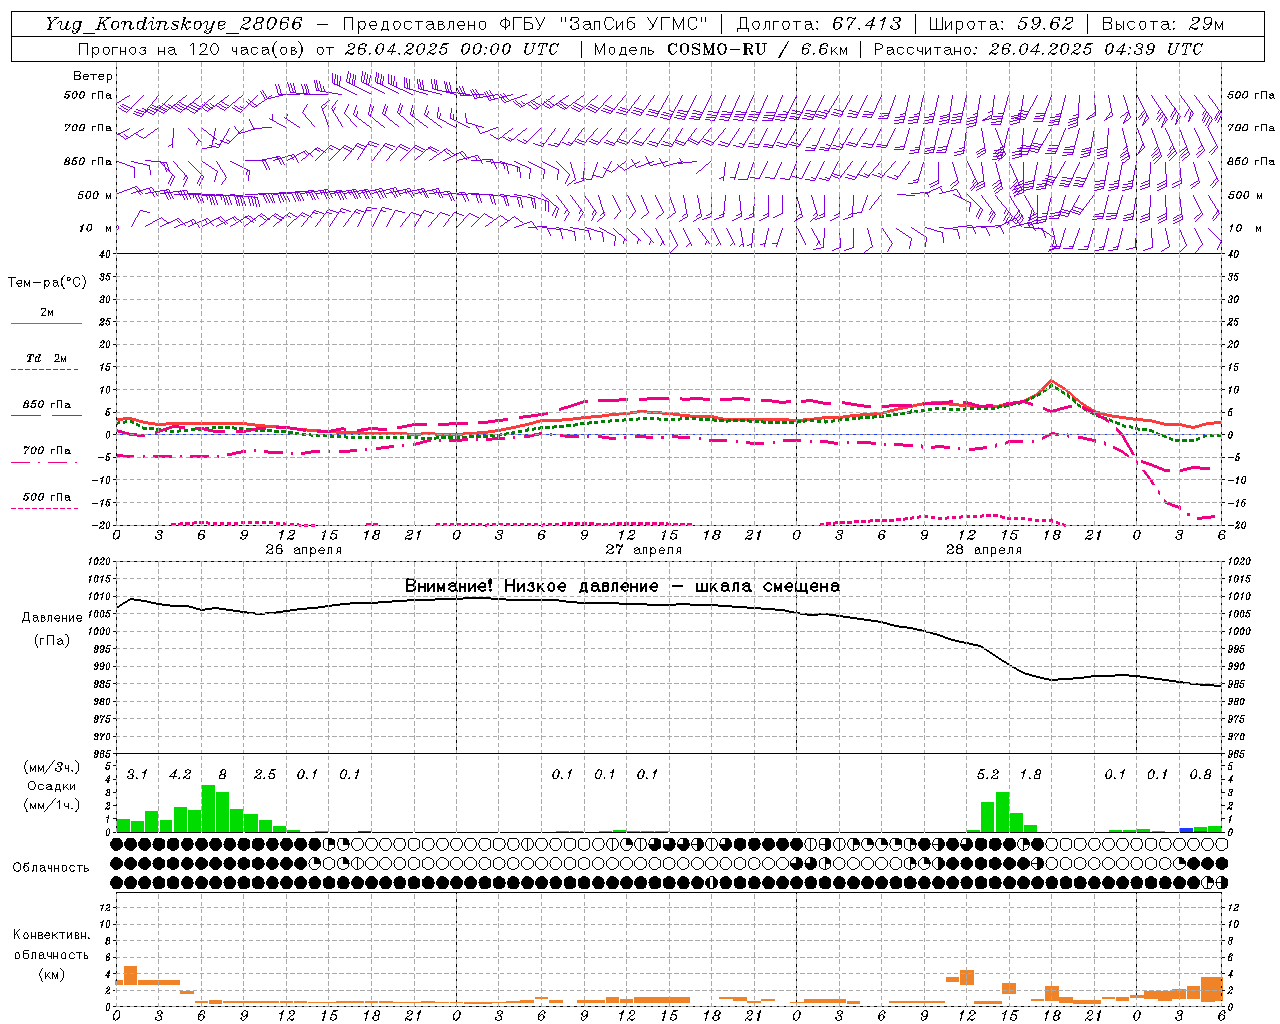This screenshot has height=1024, width=1280.
Task: Click the station title Yug_Kondinskoye_28066
Action: coord(174,24)
